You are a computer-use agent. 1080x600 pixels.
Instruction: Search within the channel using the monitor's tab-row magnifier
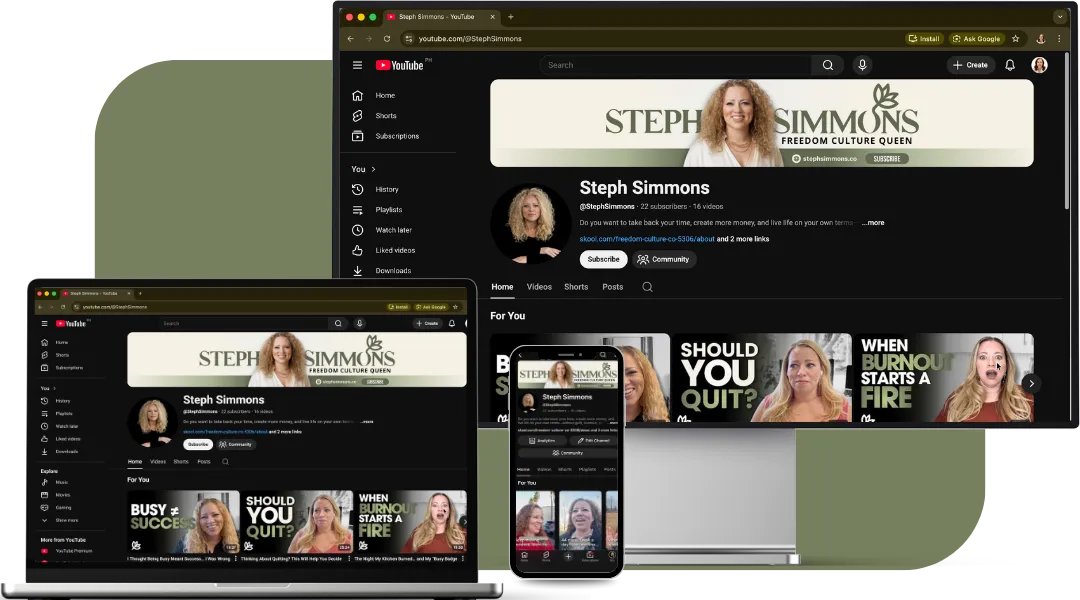pos(647,287)
